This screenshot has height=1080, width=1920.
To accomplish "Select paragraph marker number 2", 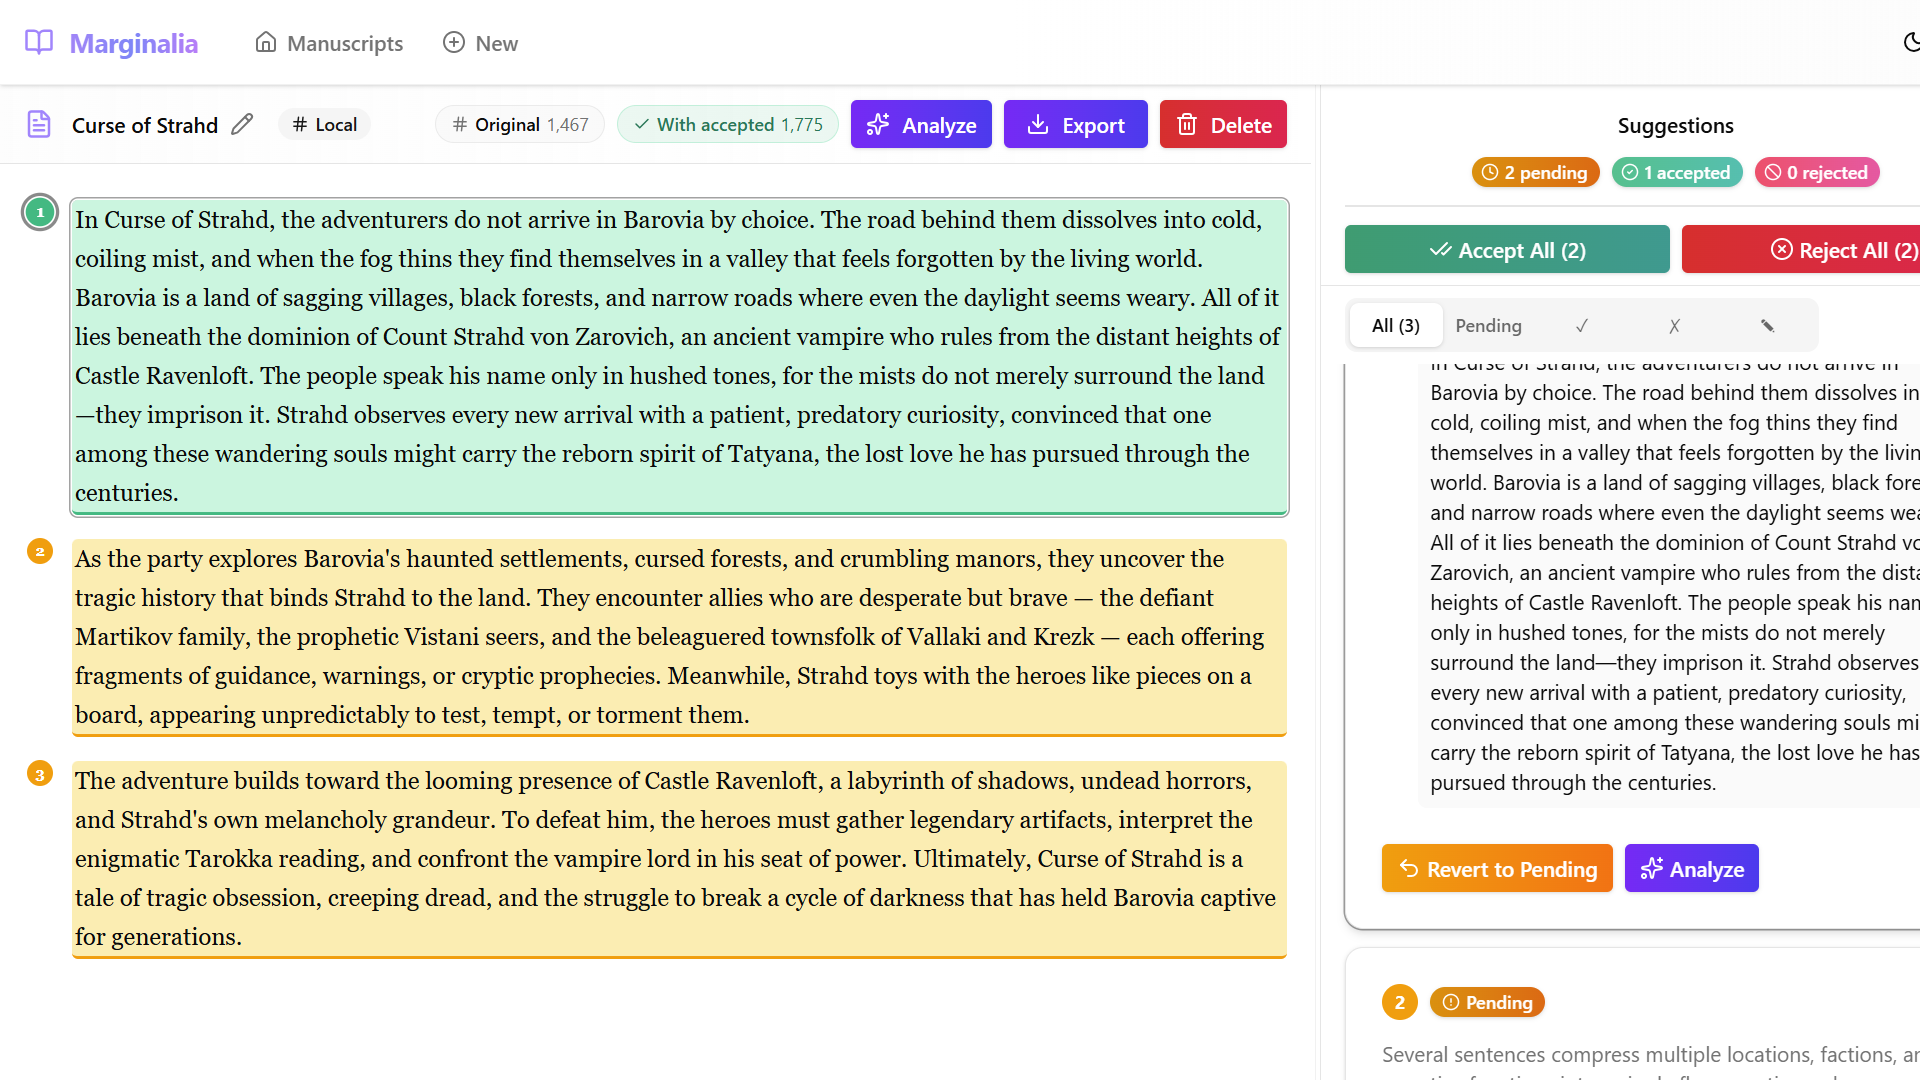I will 40,551.
